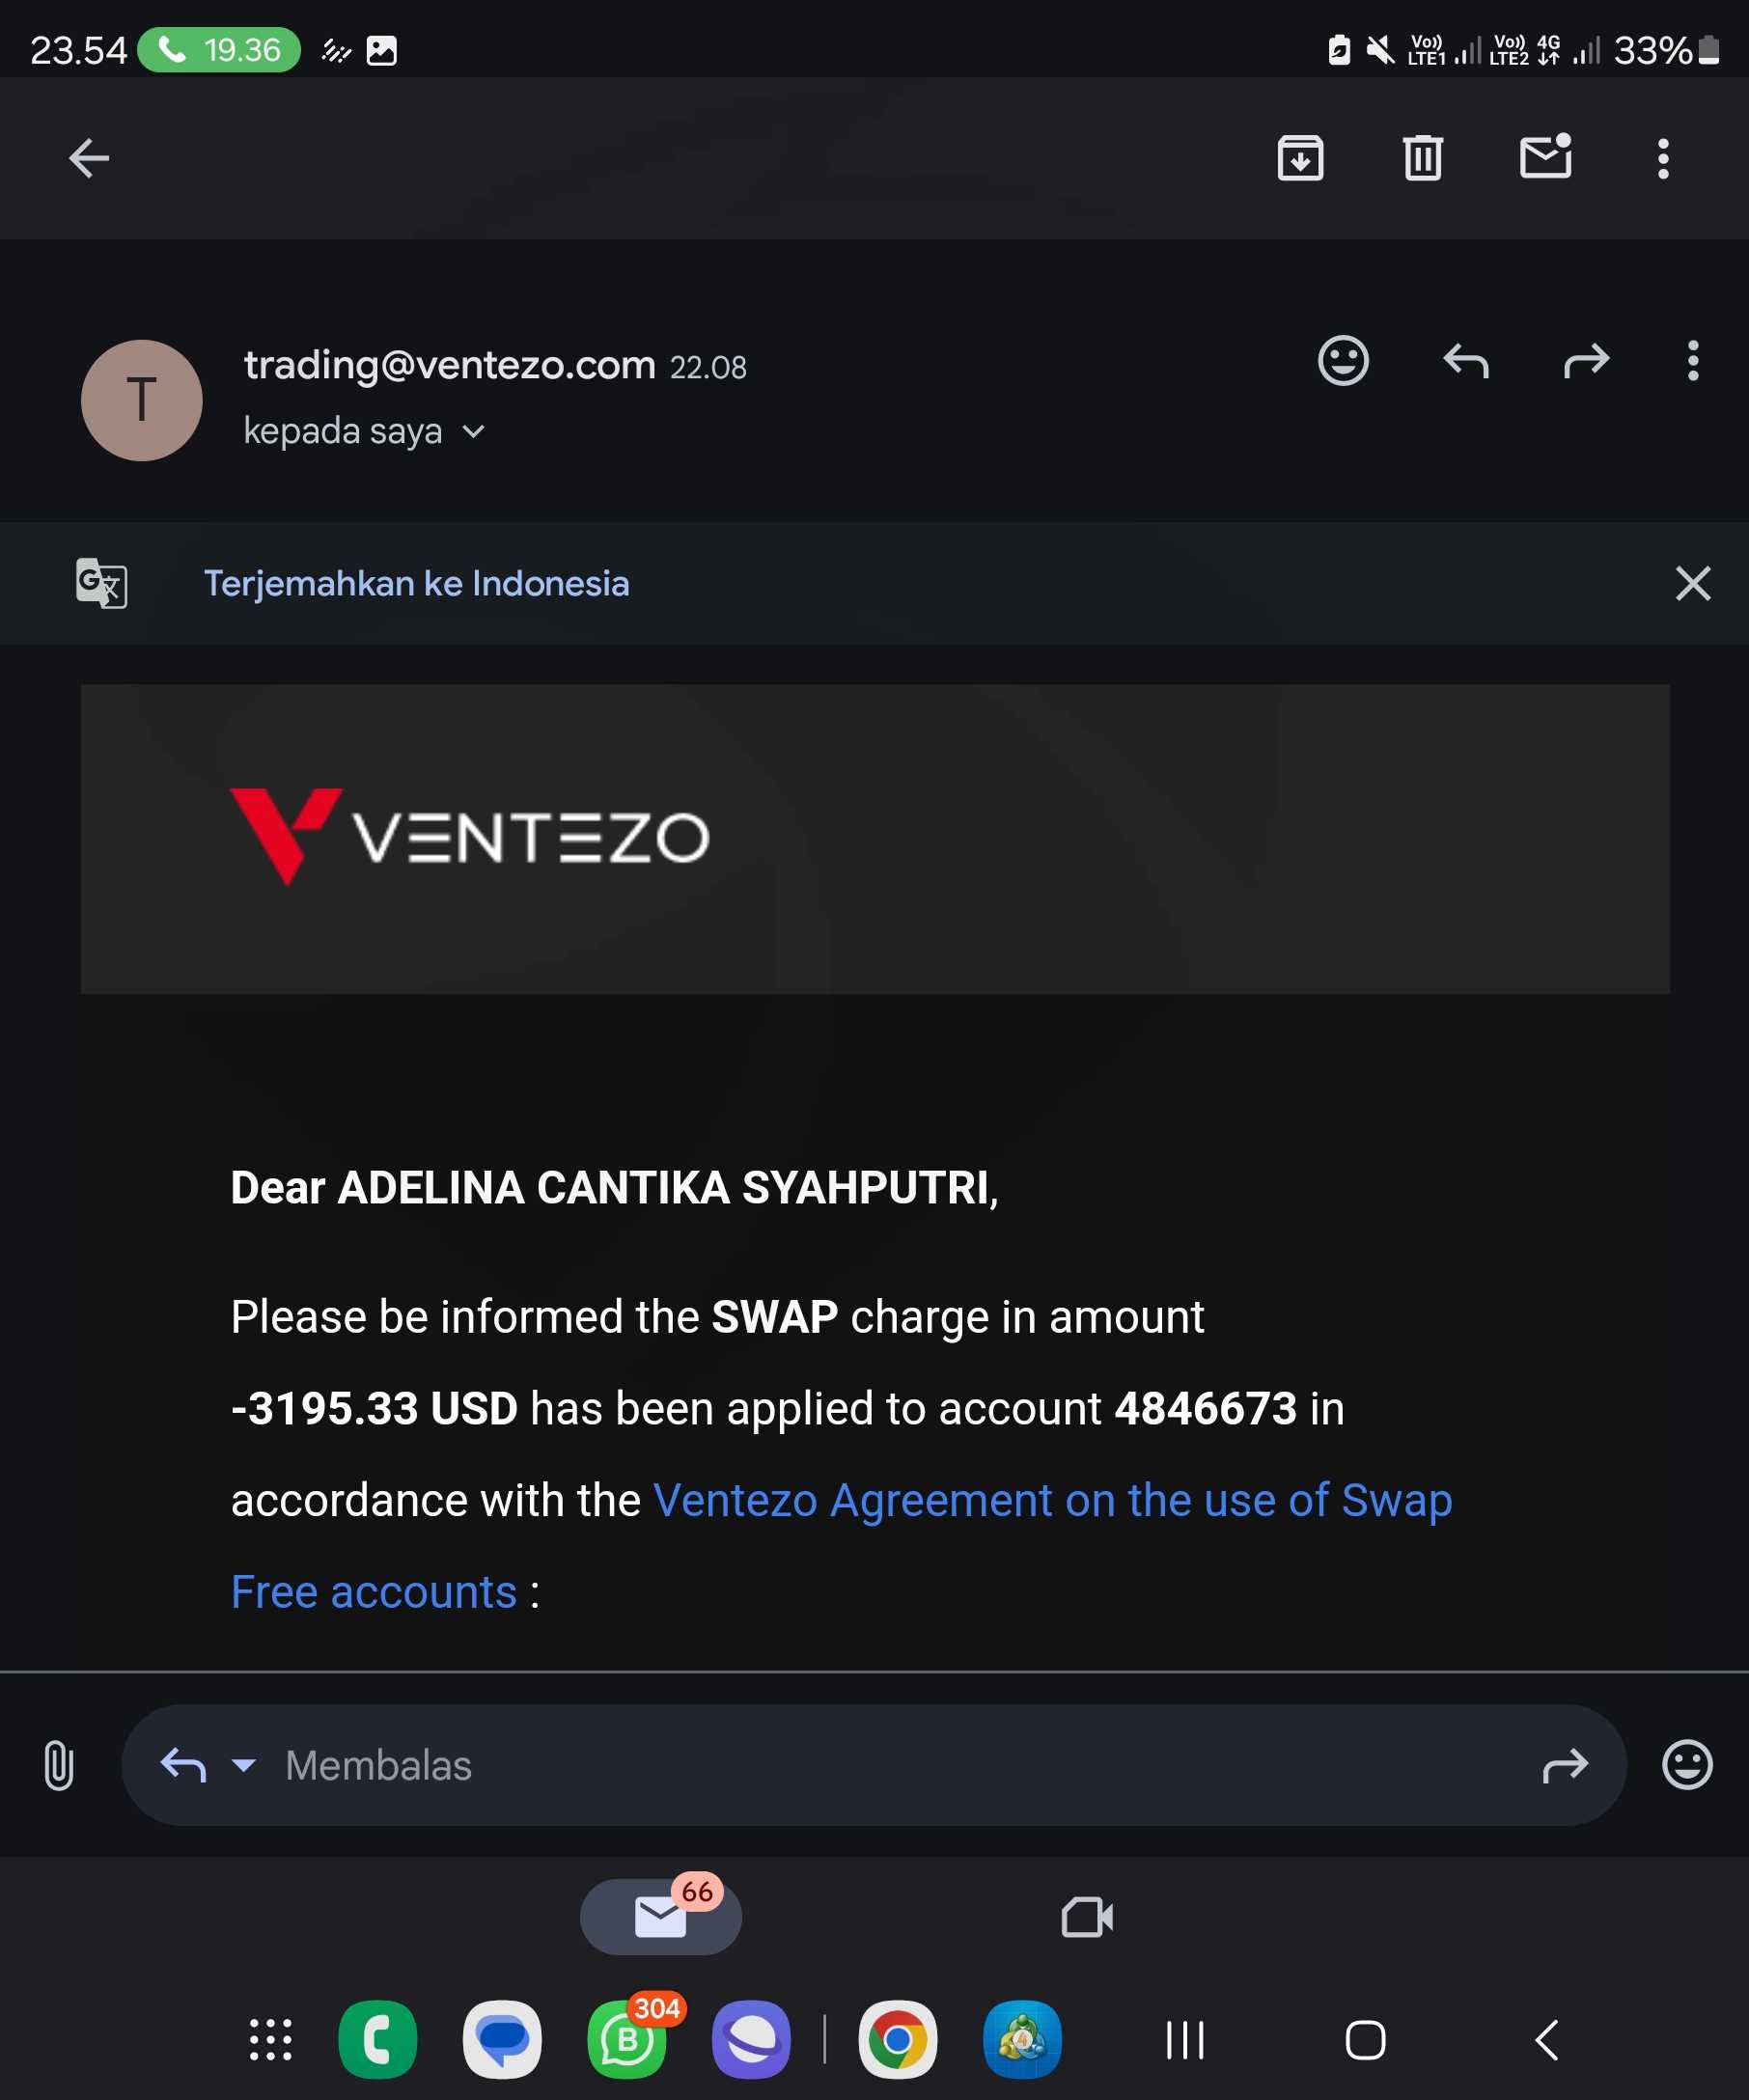Go back to the inbox list
Image resolution: width=1749 pixels, height=2100 pixels.
tap(89, 158)
